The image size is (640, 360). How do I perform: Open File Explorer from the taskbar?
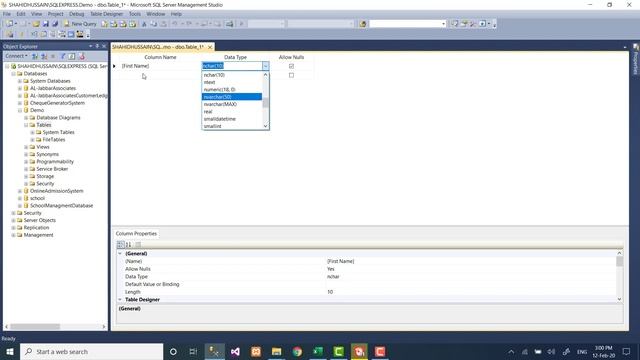pos(277,351)
